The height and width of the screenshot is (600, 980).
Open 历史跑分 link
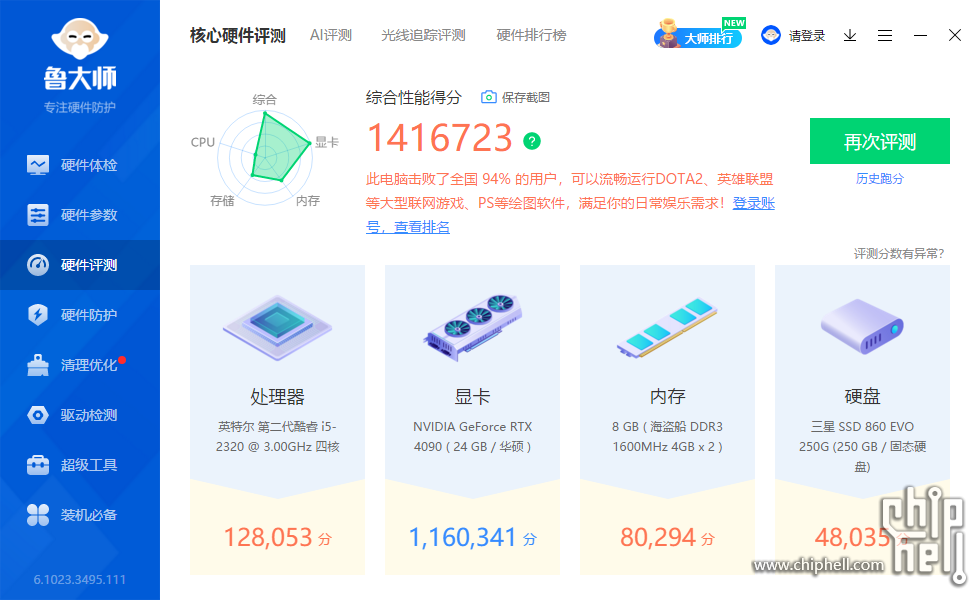[879, 179]
